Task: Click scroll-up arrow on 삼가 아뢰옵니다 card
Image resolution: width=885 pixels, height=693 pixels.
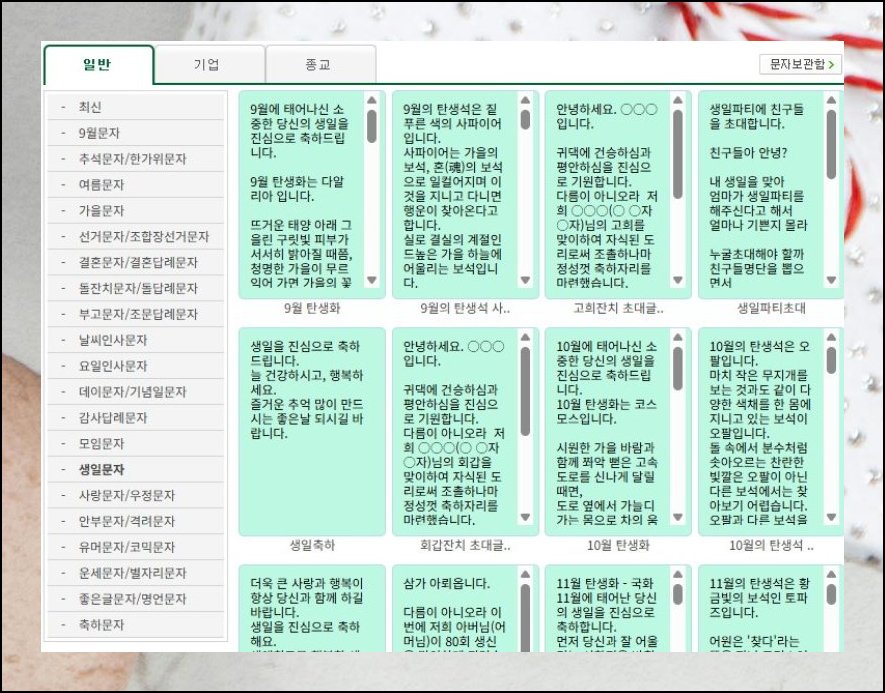Action: pos(525,574)
